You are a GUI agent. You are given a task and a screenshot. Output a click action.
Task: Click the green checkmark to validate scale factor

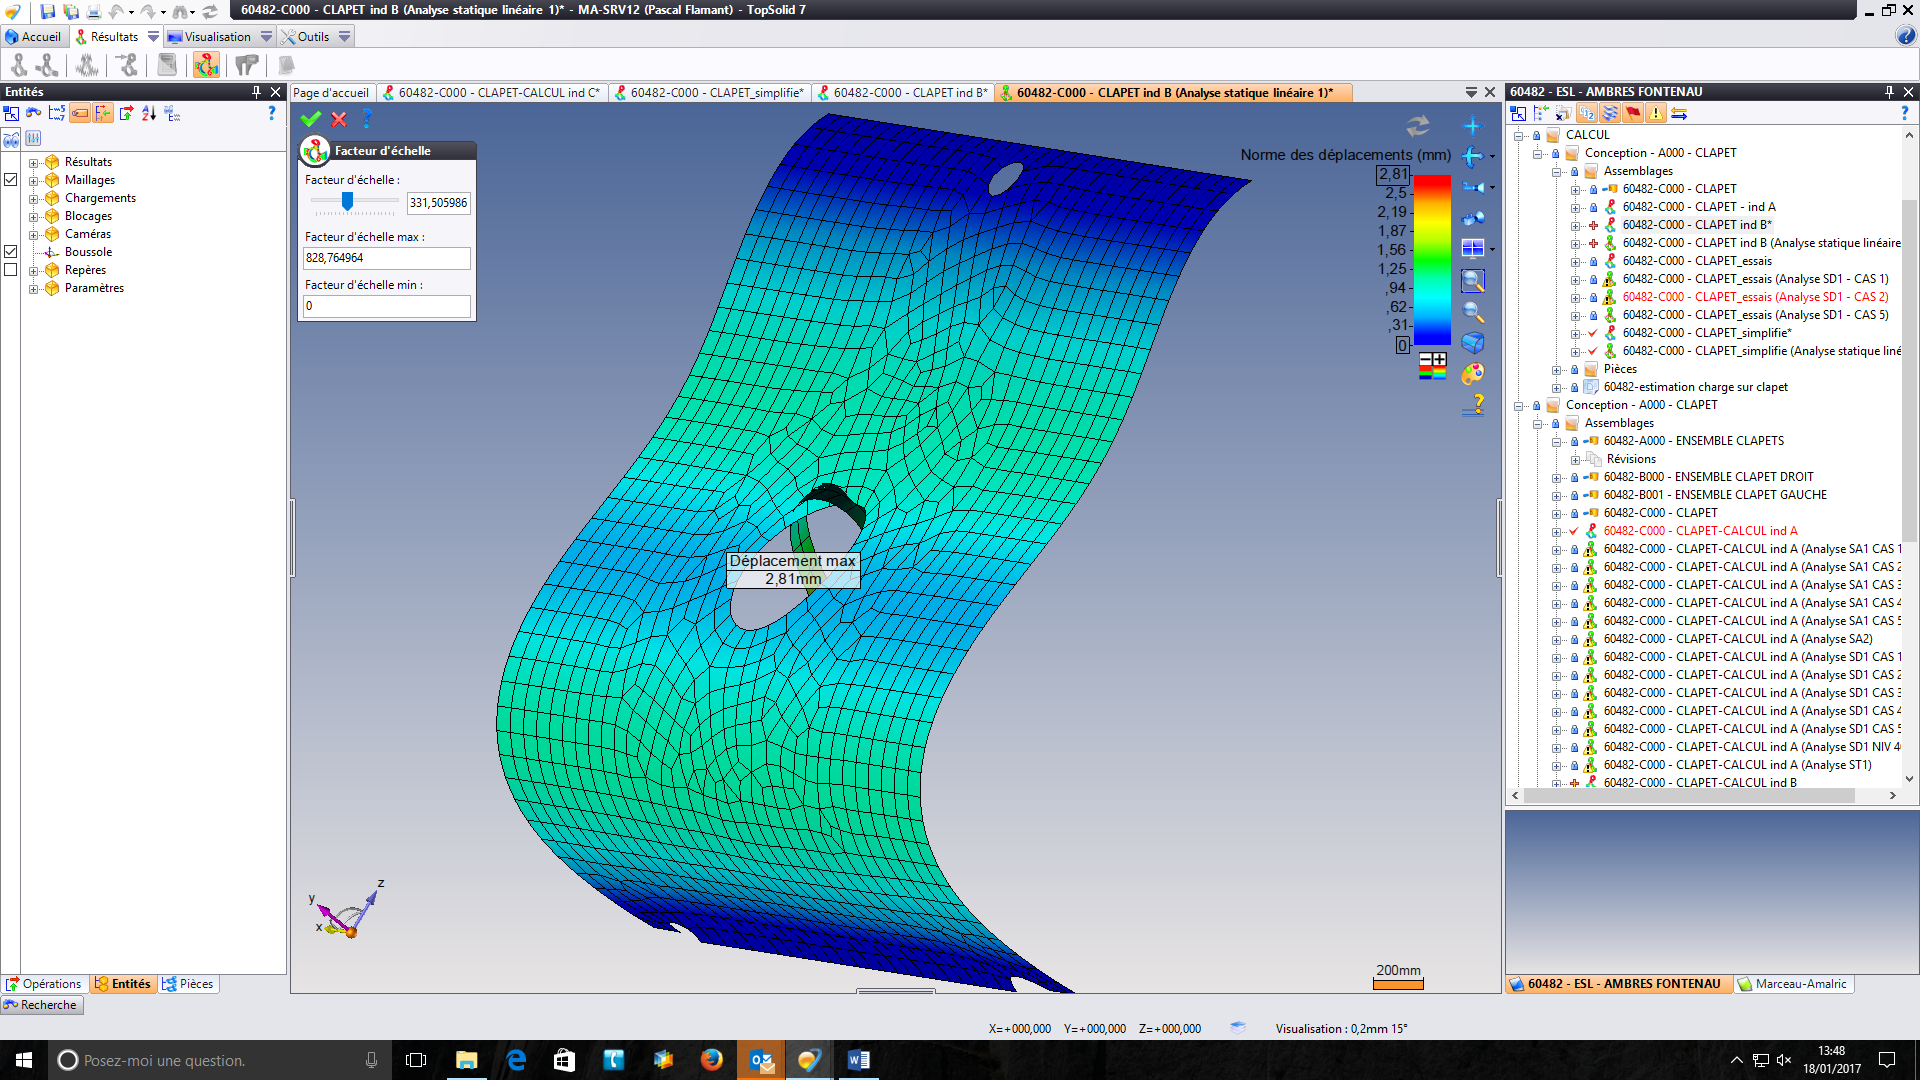point(311,119)
